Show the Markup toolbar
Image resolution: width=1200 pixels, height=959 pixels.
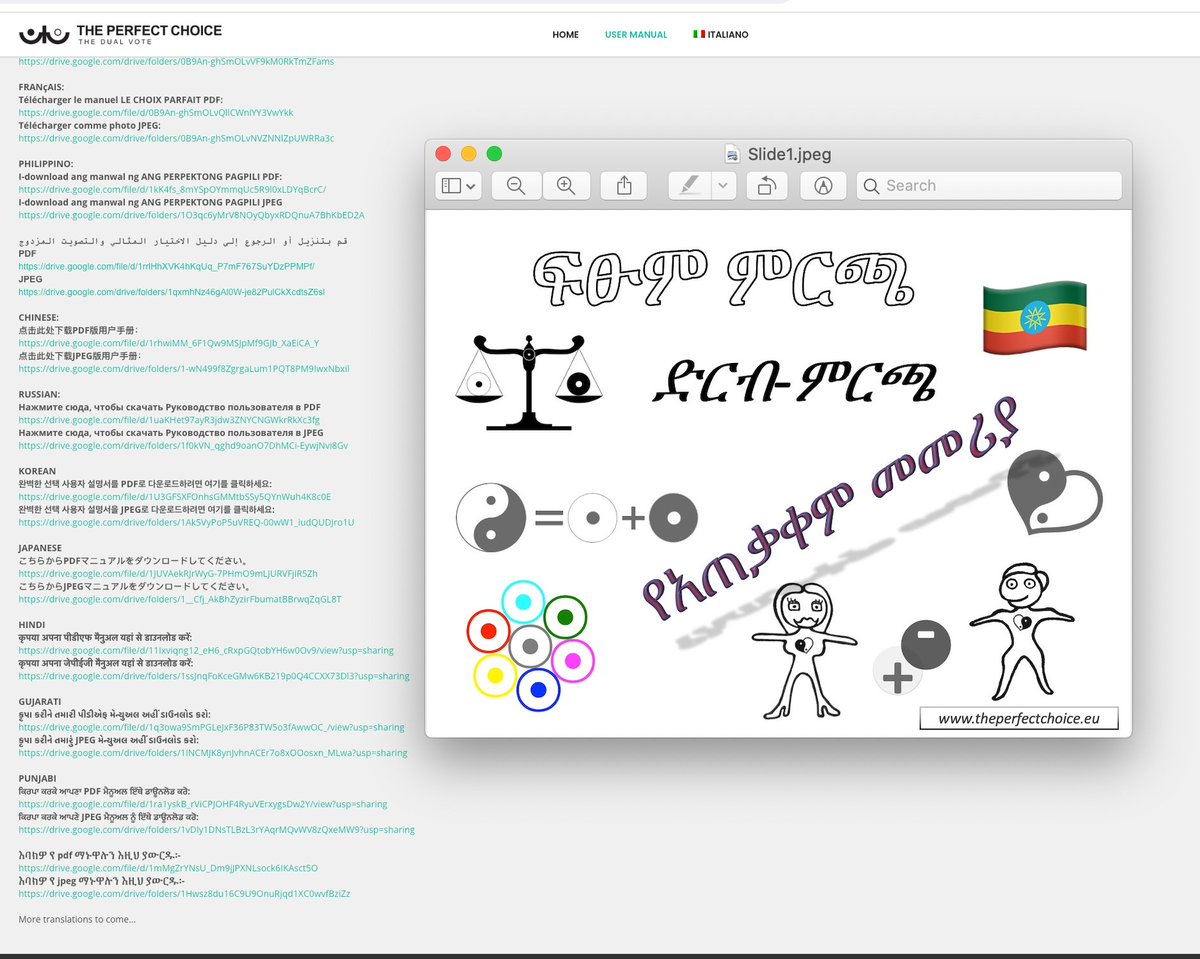[x=824, y=186]
